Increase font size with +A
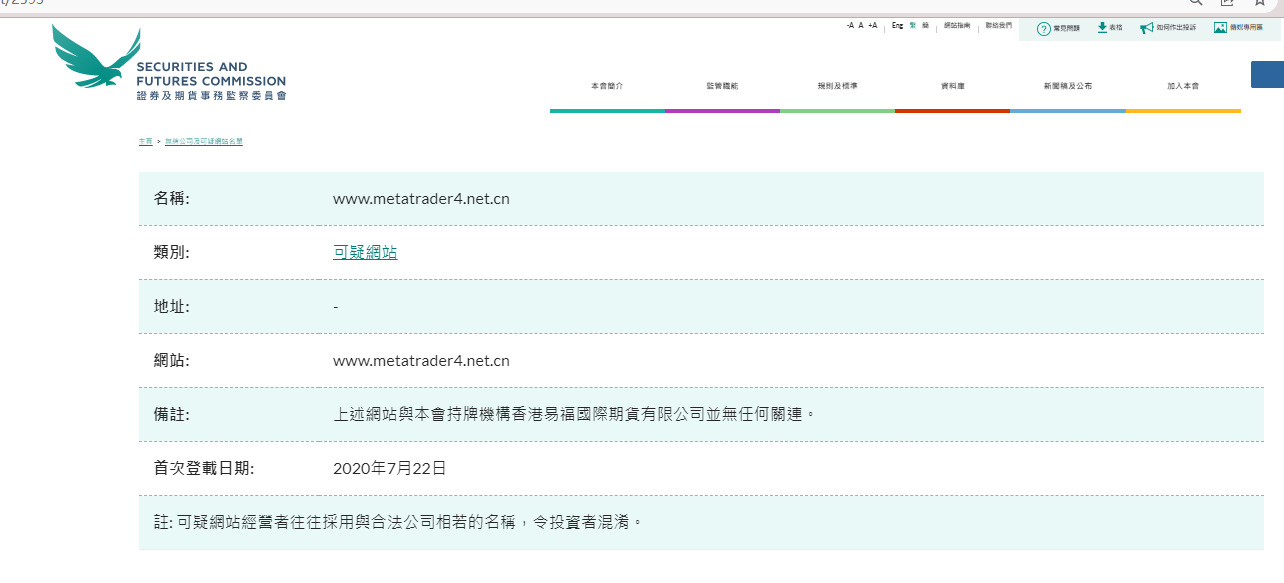Viewport: 1284px width, 583px height. click(873, 25)
